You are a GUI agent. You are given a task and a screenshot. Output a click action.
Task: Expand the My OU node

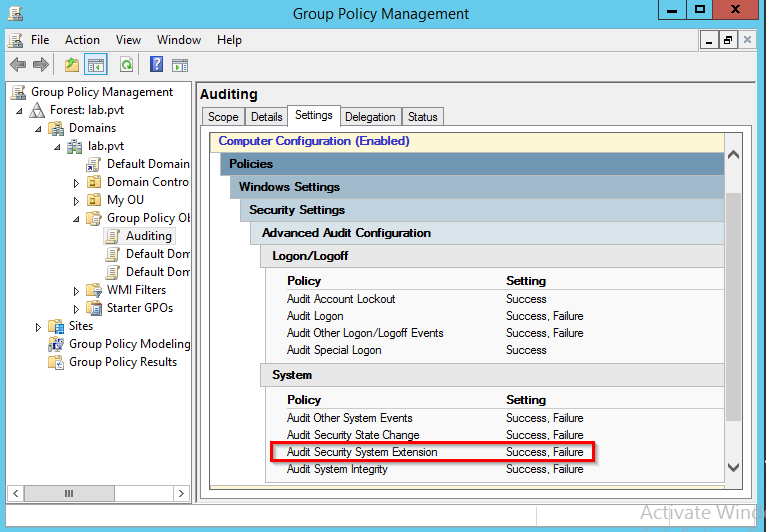pyautogui.click(x=76, y=200)
